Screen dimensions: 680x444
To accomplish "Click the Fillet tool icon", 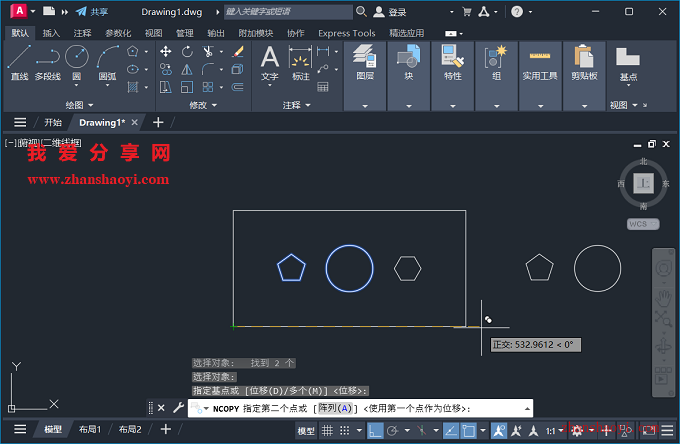I will [208, 69].
